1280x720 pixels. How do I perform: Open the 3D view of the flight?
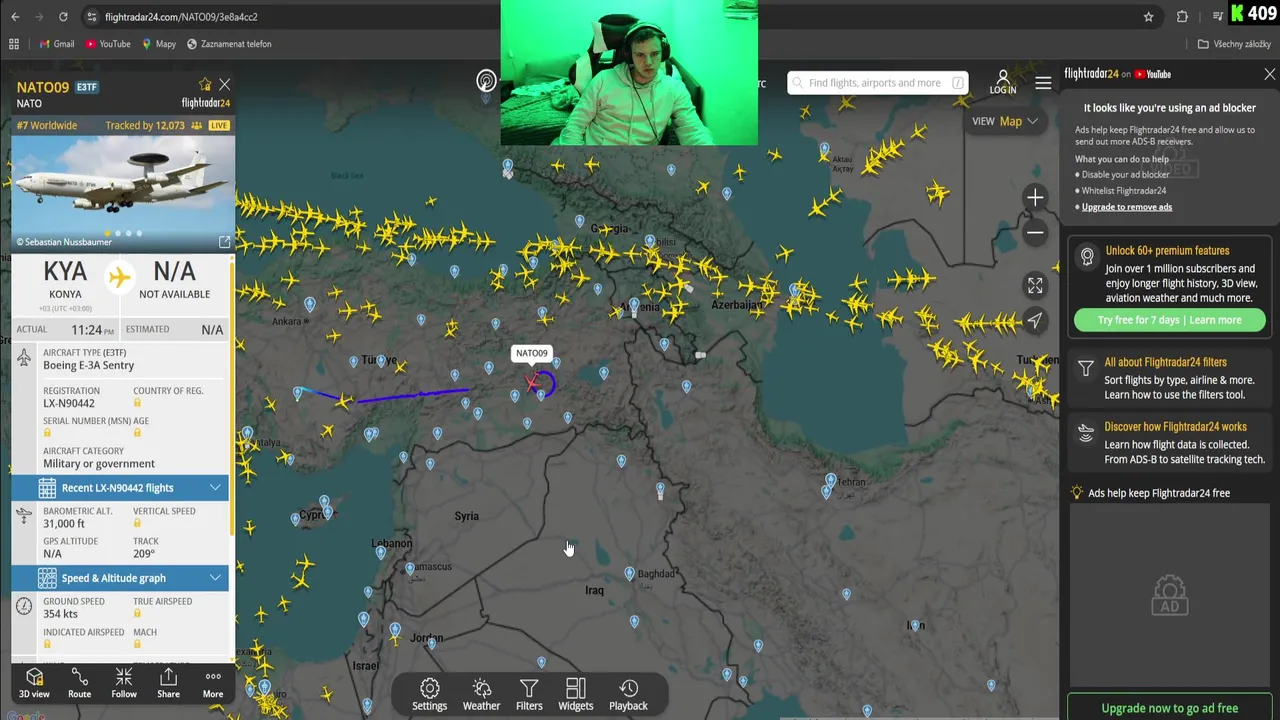(x=34, y=683)
